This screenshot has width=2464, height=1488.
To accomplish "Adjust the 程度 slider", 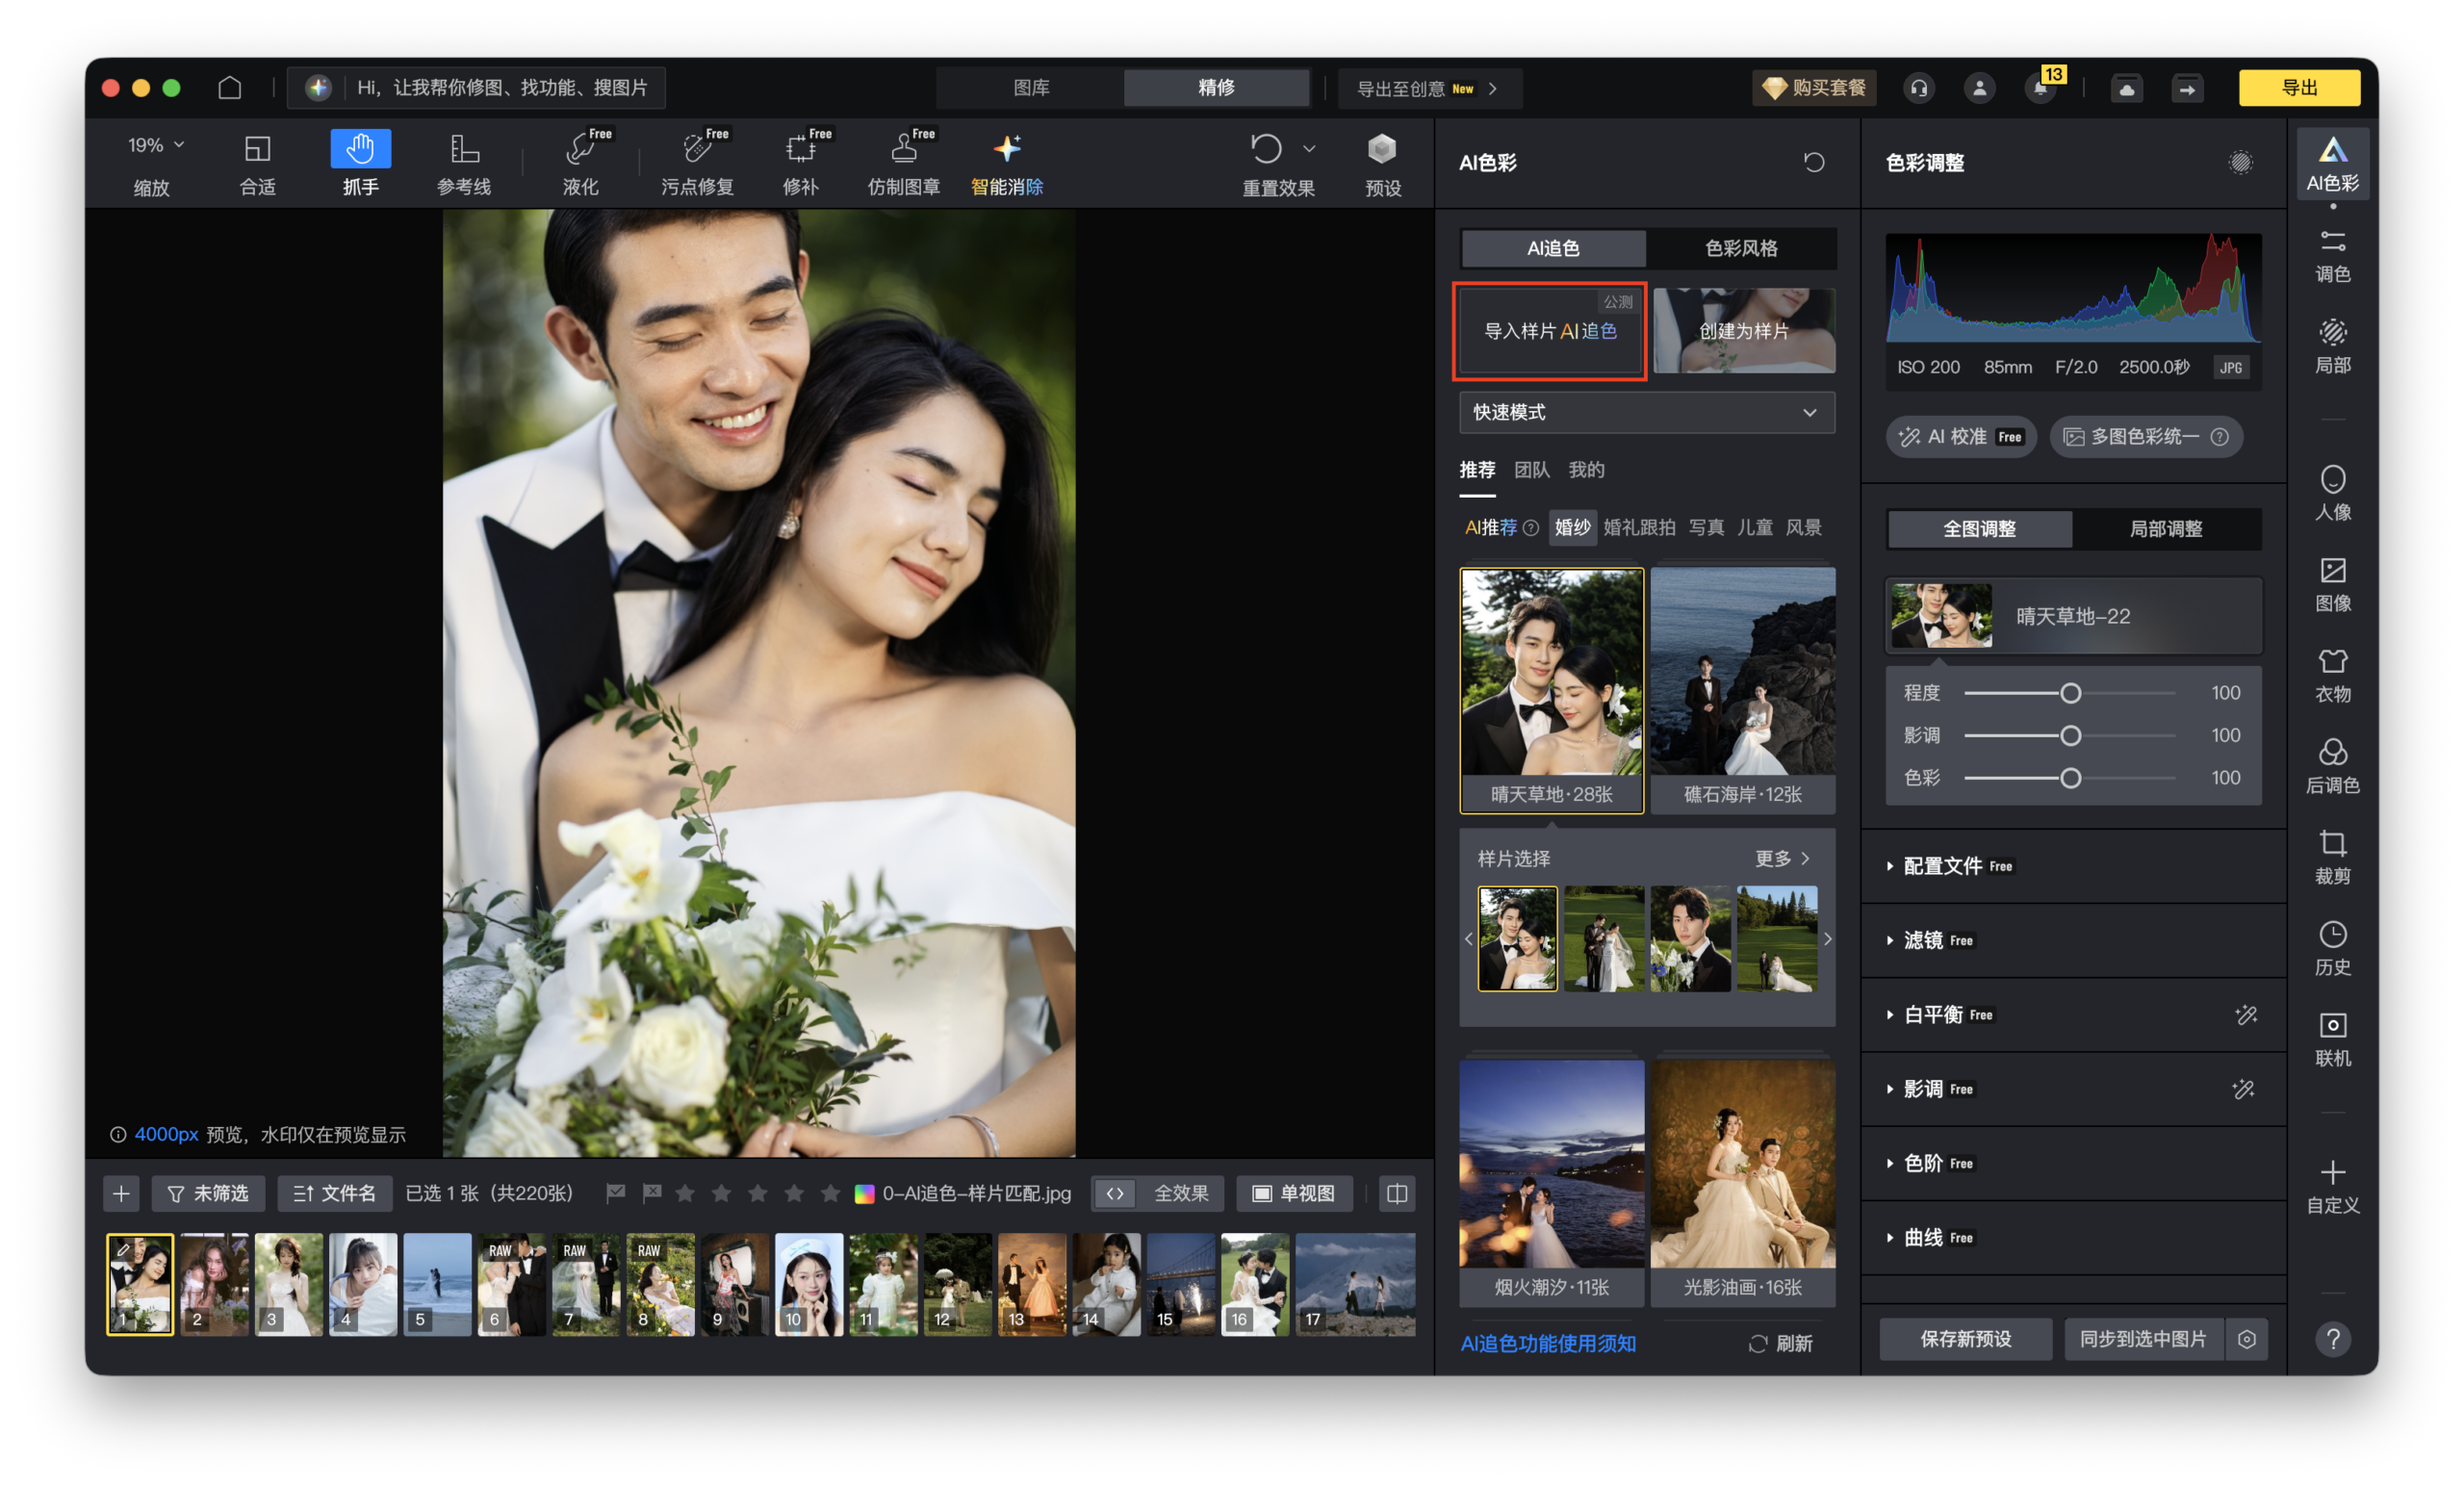I will pos(2071,692).
